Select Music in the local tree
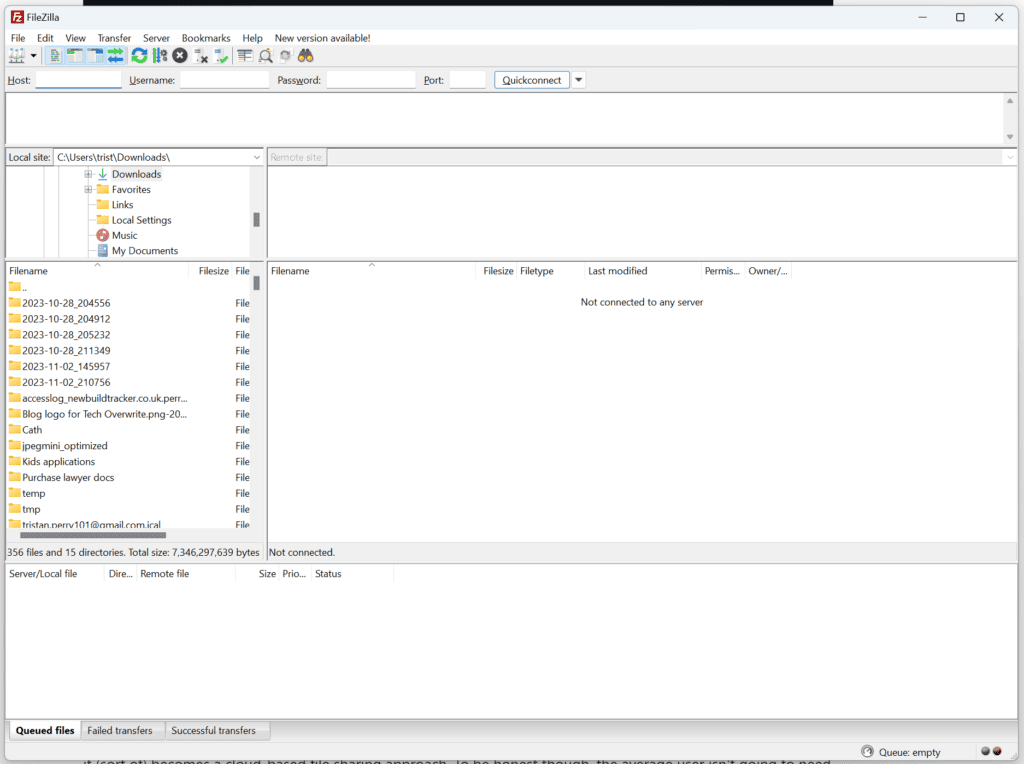The width and height of the screenshot is (1024, 764). pos(124,236)
